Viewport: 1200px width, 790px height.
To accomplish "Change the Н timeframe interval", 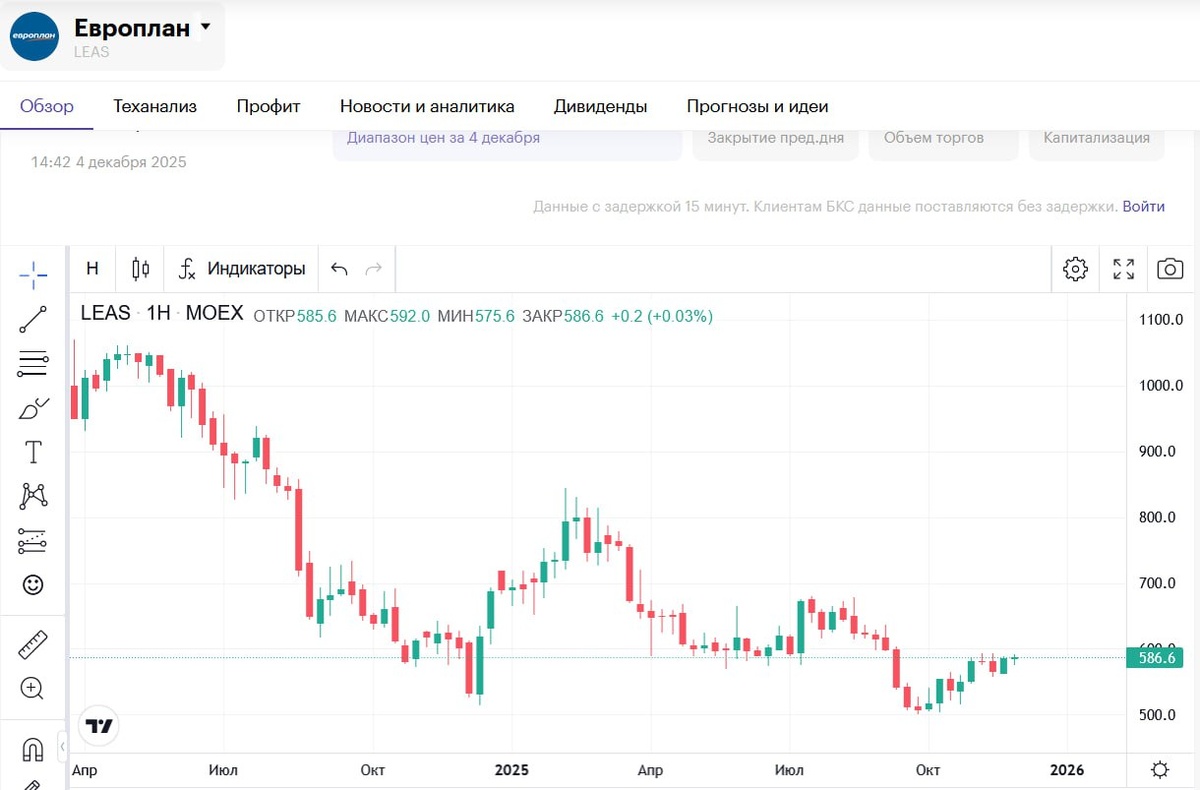I will 92,268.
